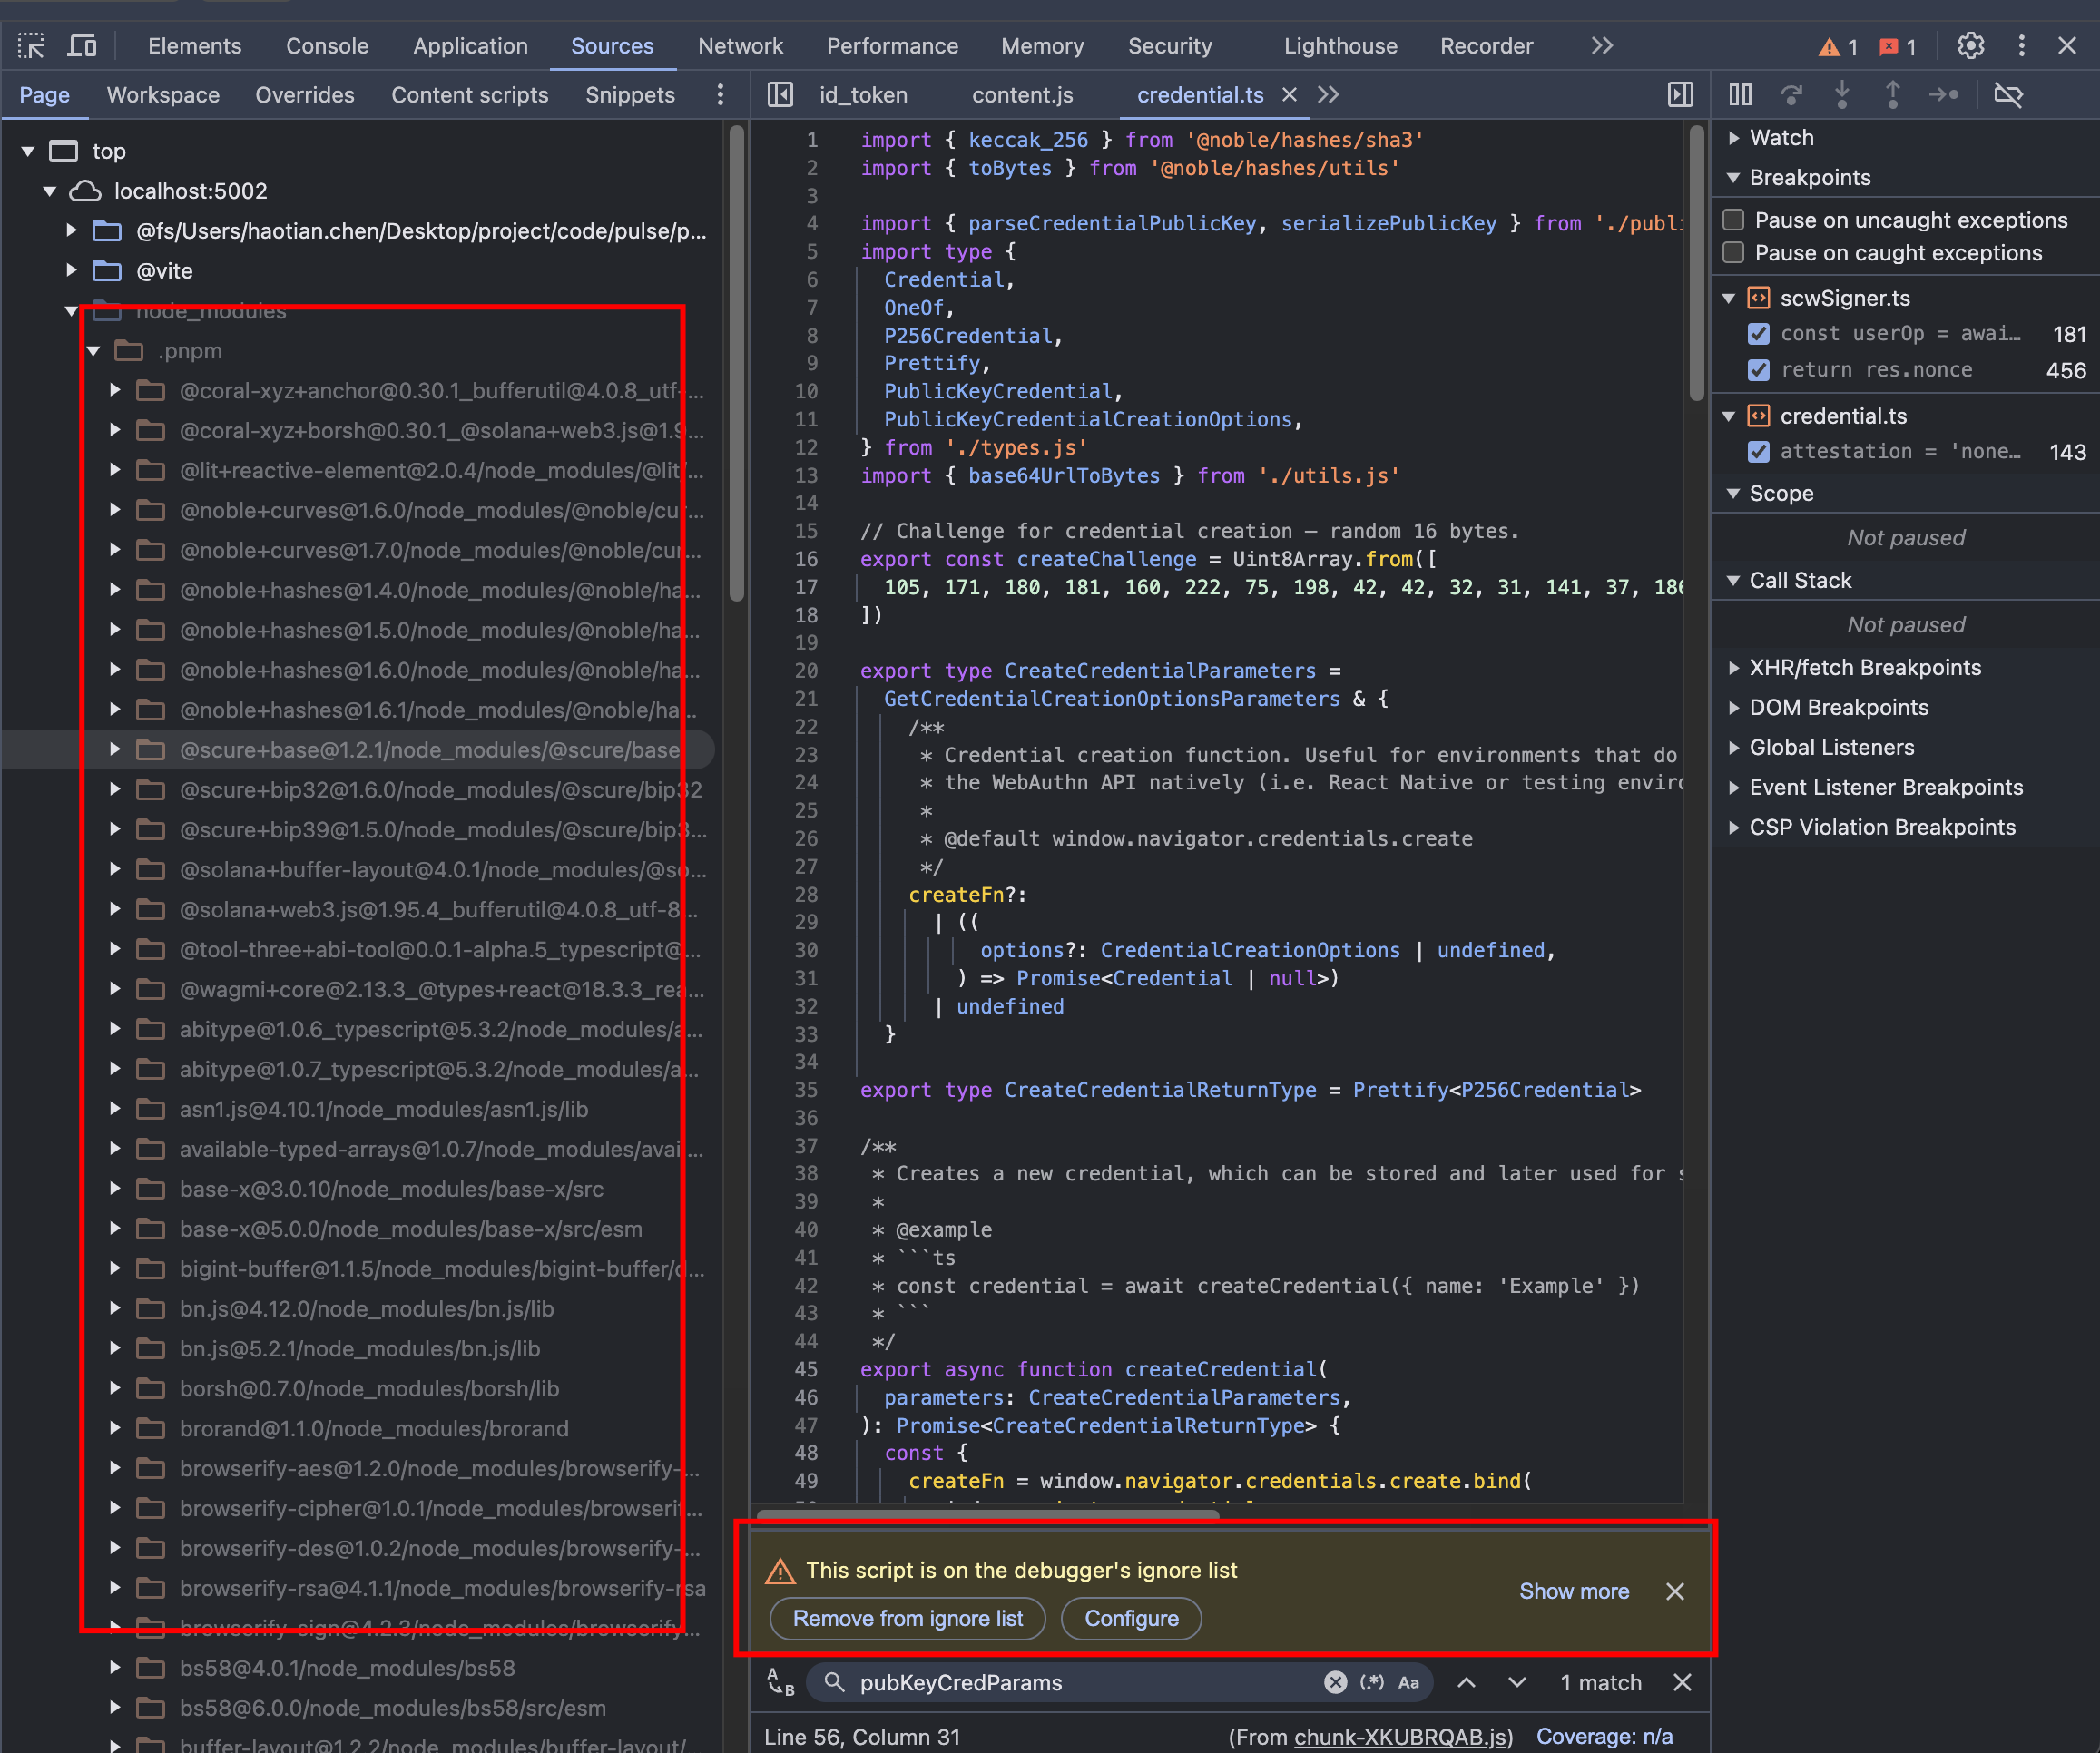Viewport: 2100px width, 1753px height.
Task: Close the search bar
Action: 1683,1682
